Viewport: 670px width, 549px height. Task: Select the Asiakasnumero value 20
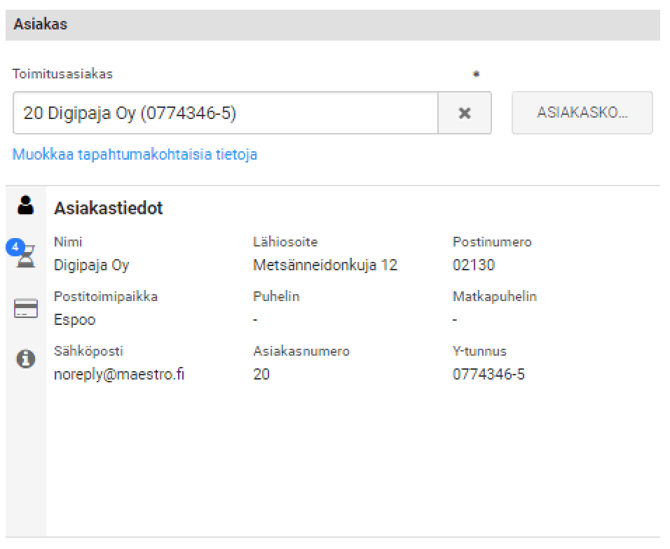point(262,374)
